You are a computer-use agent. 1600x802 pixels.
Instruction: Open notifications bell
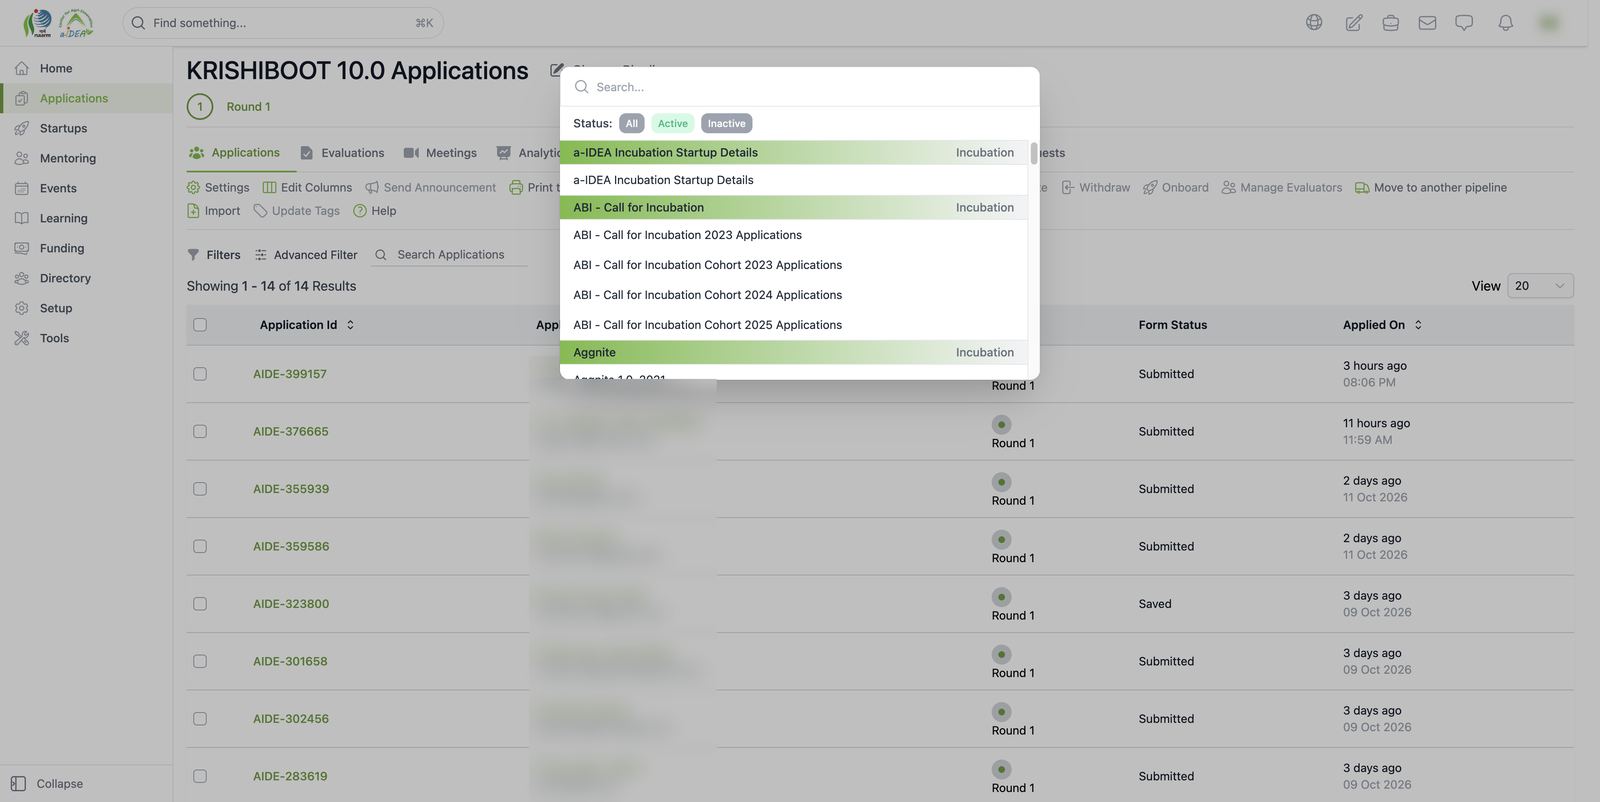pyautogui.click(x=1505, y=22)
